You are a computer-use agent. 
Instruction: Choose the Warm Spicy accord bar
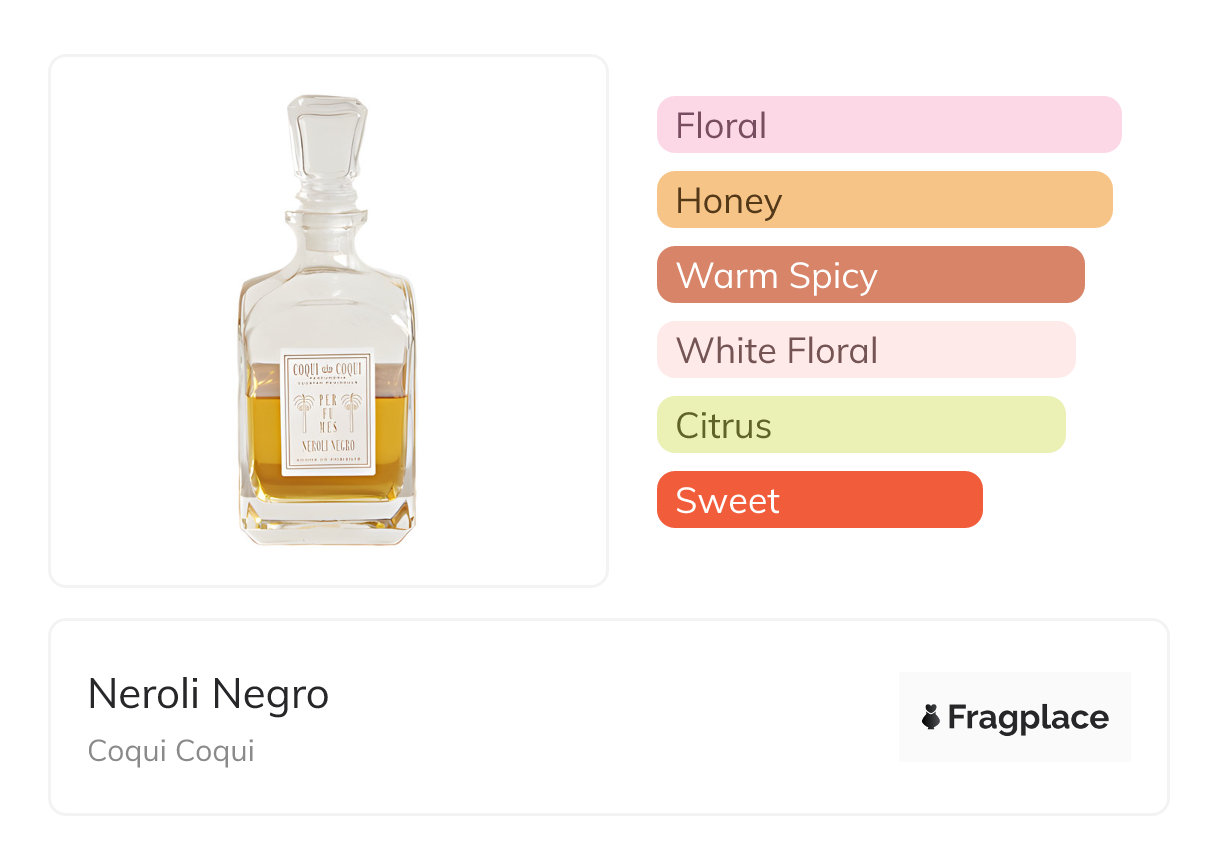point(870,275)
